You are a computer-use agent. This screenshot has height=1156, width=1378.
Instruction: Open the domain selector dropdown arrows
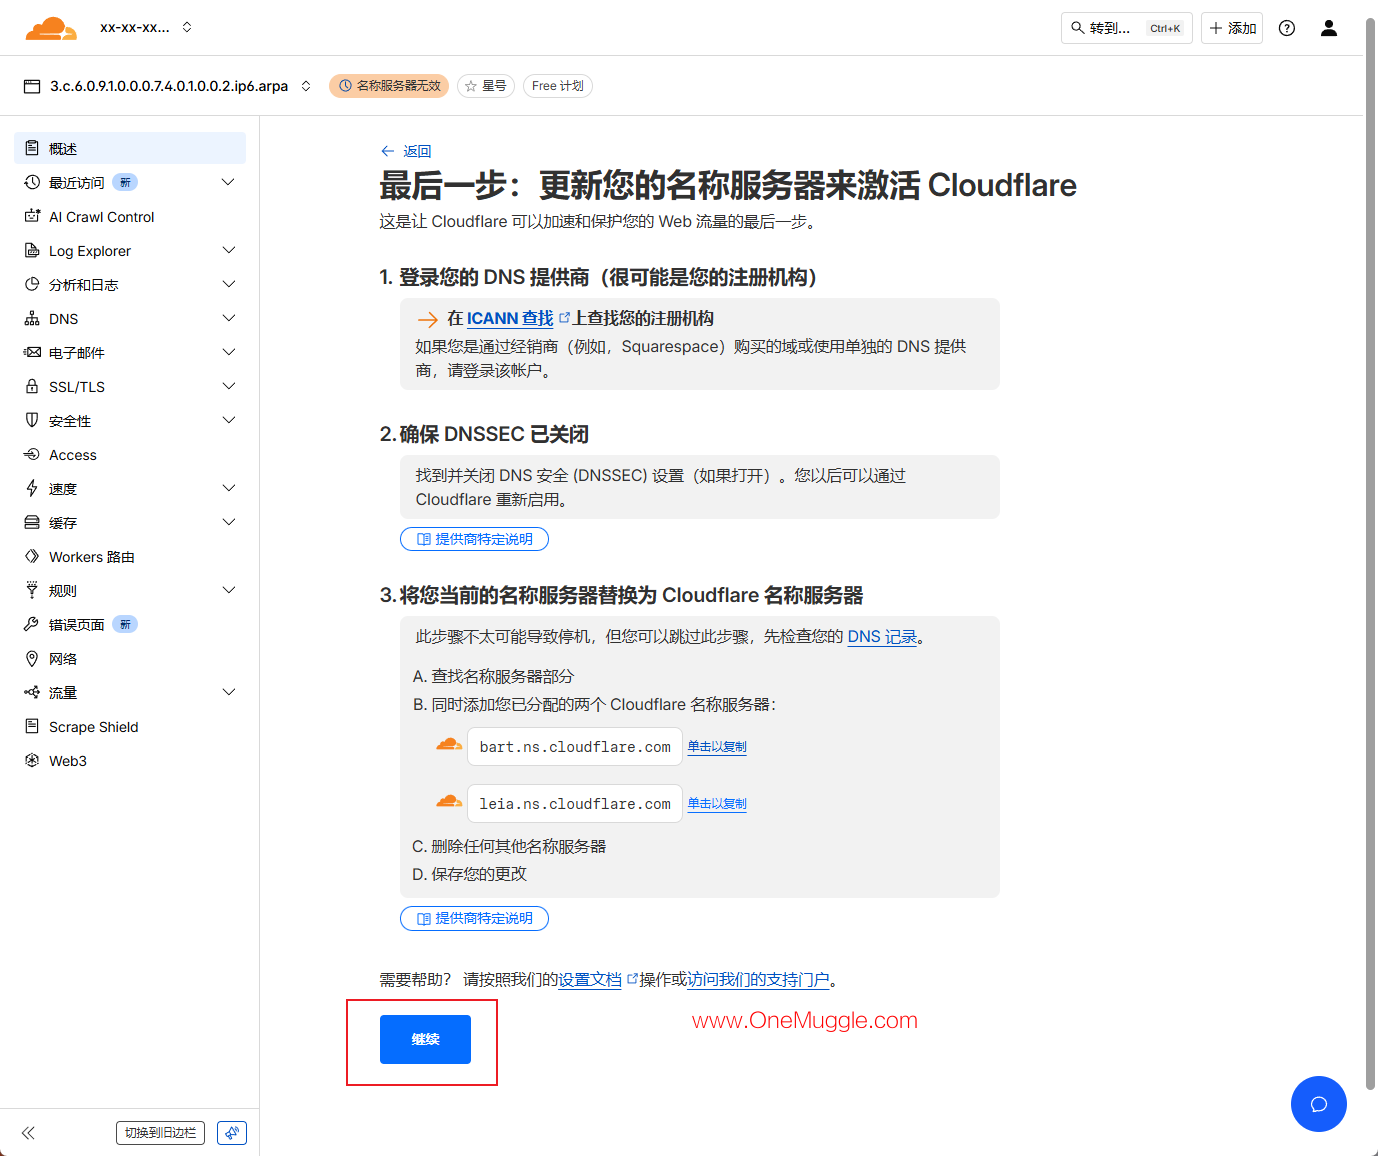306,86
